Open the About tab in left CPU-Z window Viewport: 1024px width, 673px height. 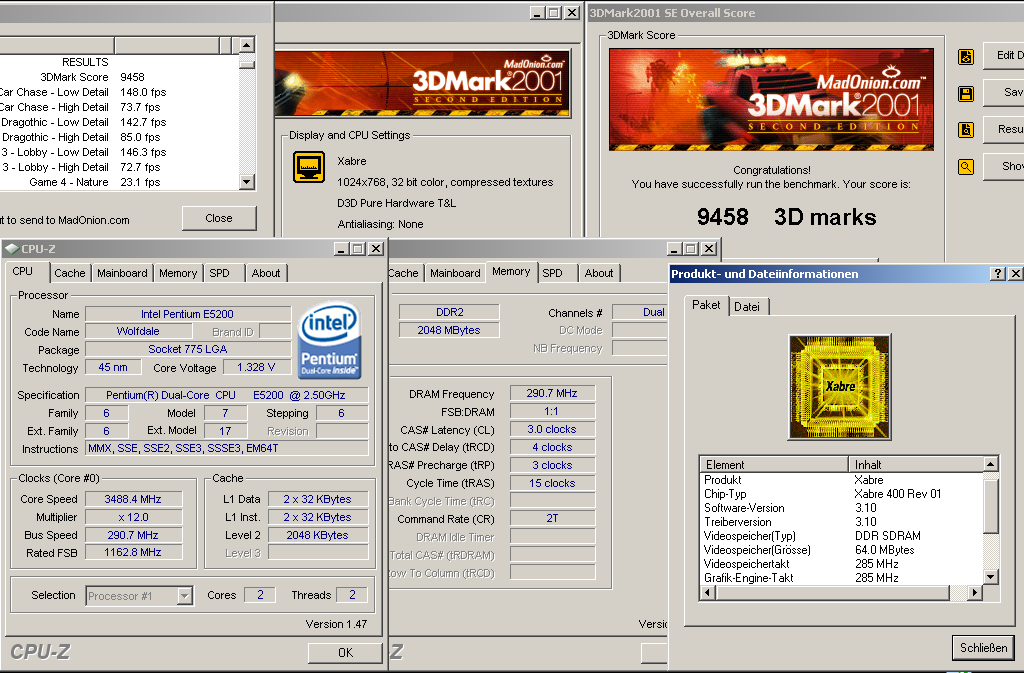pyautogui.click(x=266, y=273)
